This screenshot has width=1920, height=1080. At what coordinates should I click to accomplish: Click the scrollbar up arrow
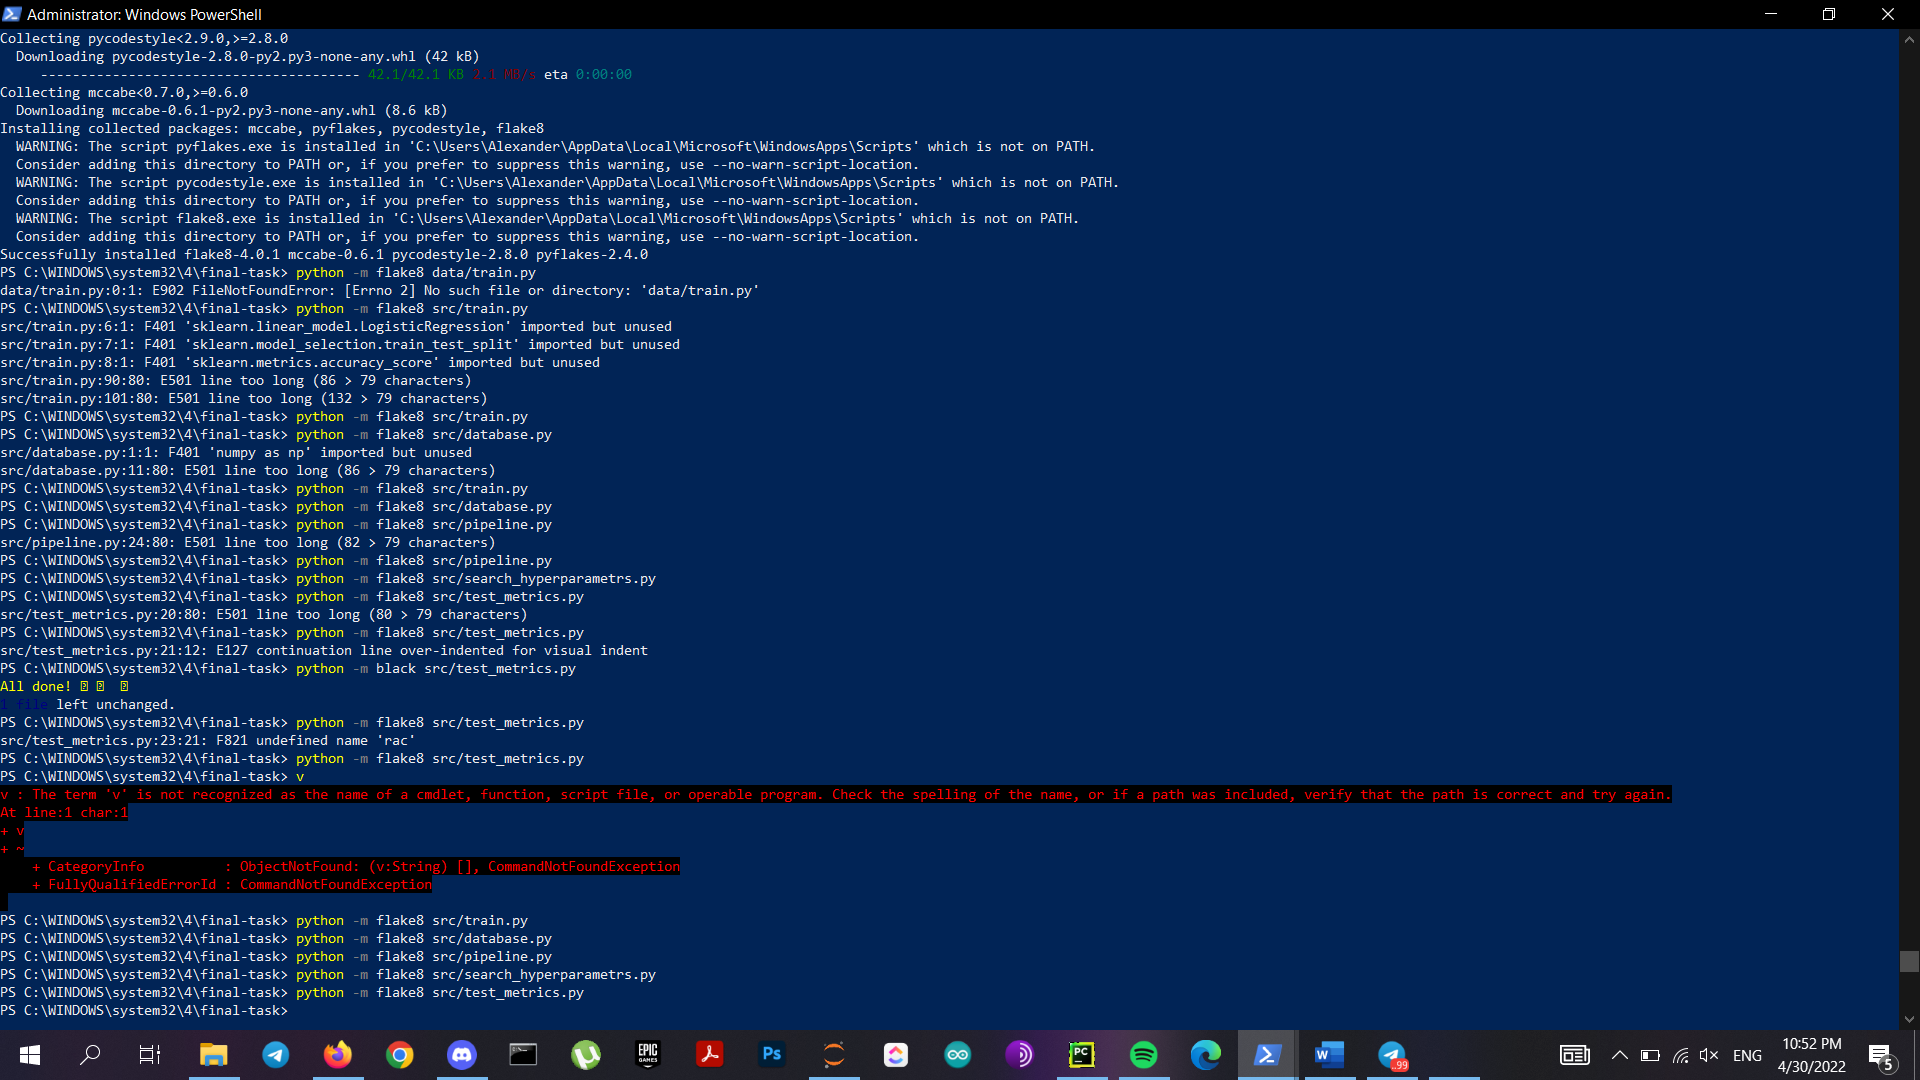1909,40
